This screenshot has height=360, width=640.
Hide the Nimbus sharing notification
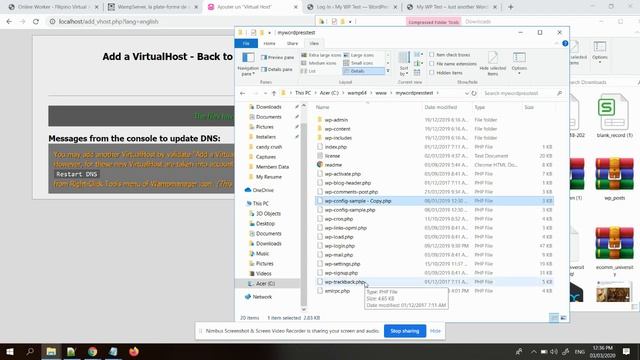[x=435, y=331]
